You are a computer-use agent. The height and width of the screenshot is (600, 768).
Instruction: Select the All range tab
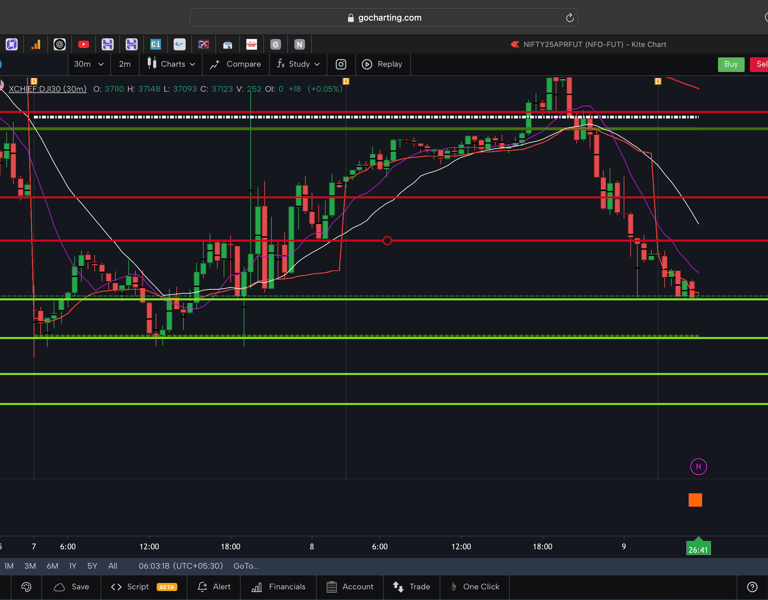[113, 566]
